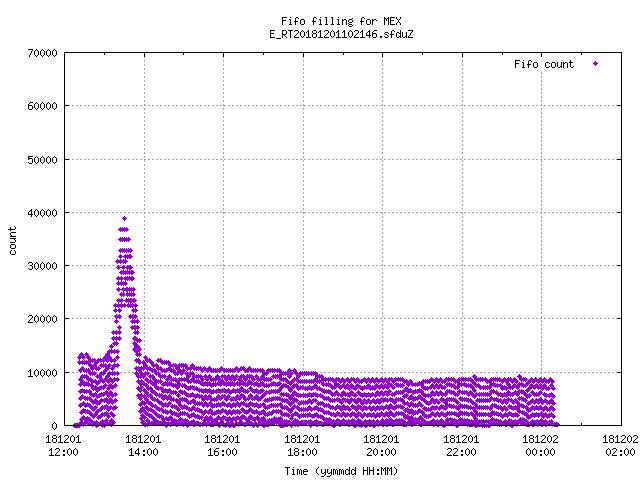640x480 pixels.
Task: Click the x-axis tick label 181201 20:00
Action: (x=381, y=446)
